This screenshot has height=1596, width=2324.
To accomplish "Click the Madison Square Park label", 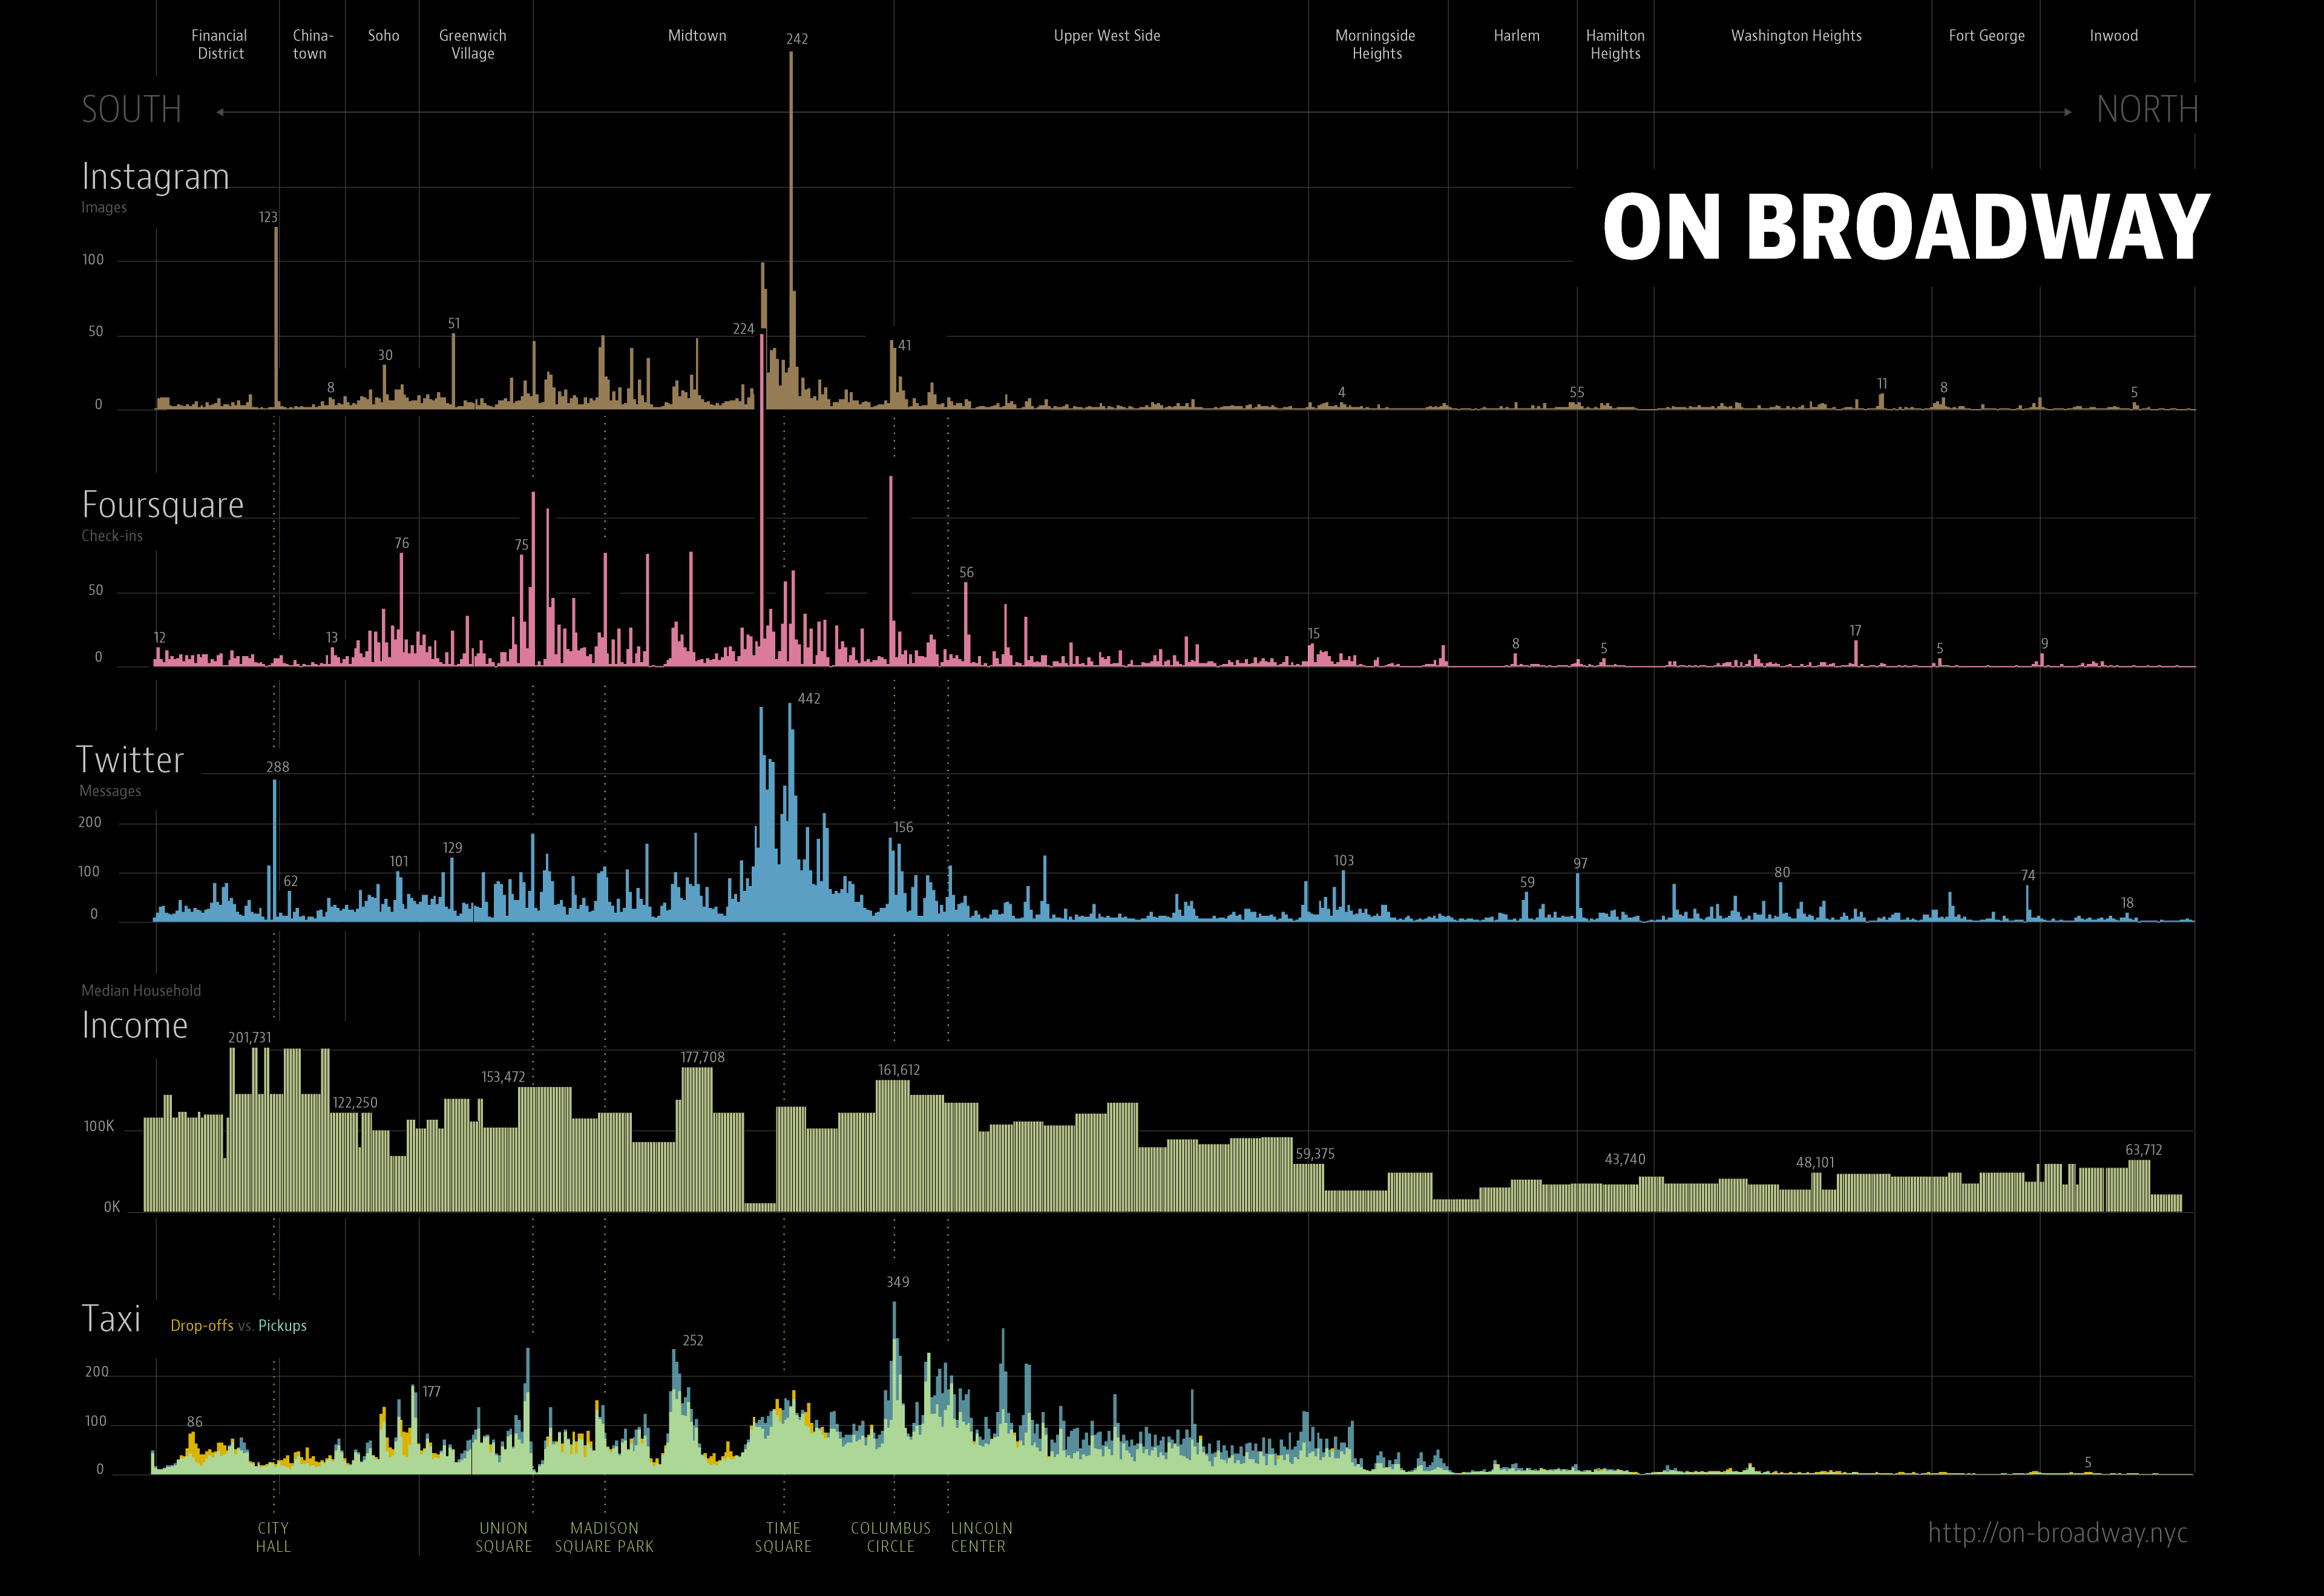I will [x=604, y=1537].
